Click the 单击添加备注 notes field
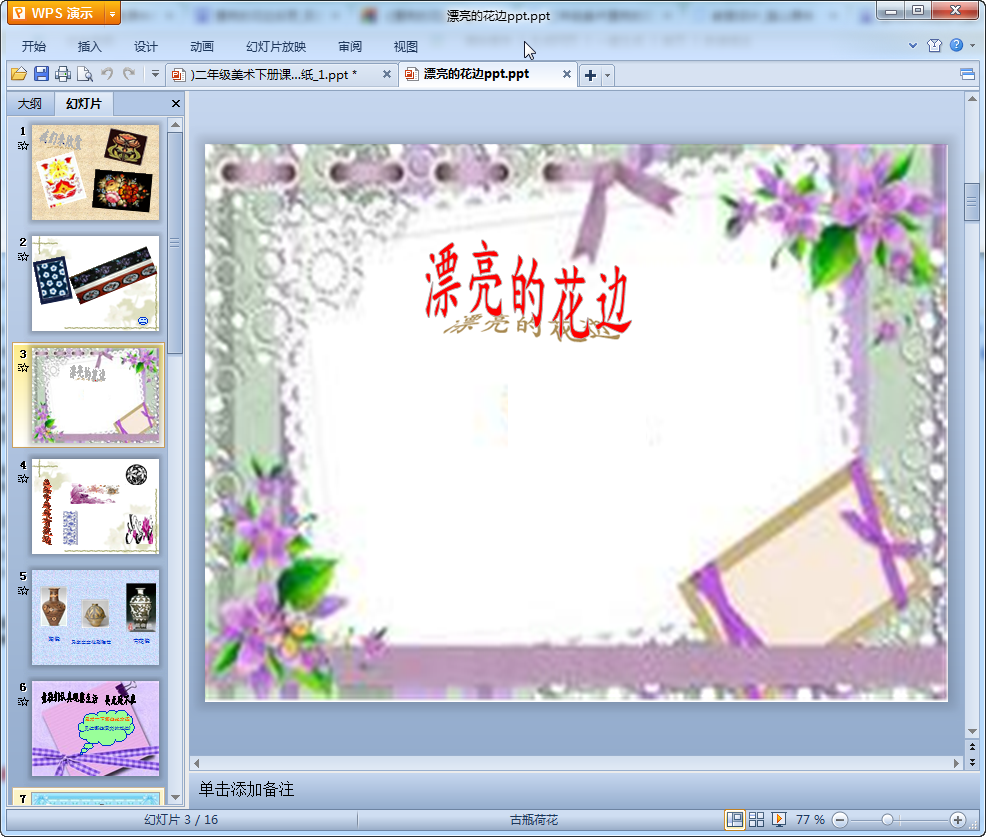The height and width of the screenshot is (837, 986). tap(577, 789)
